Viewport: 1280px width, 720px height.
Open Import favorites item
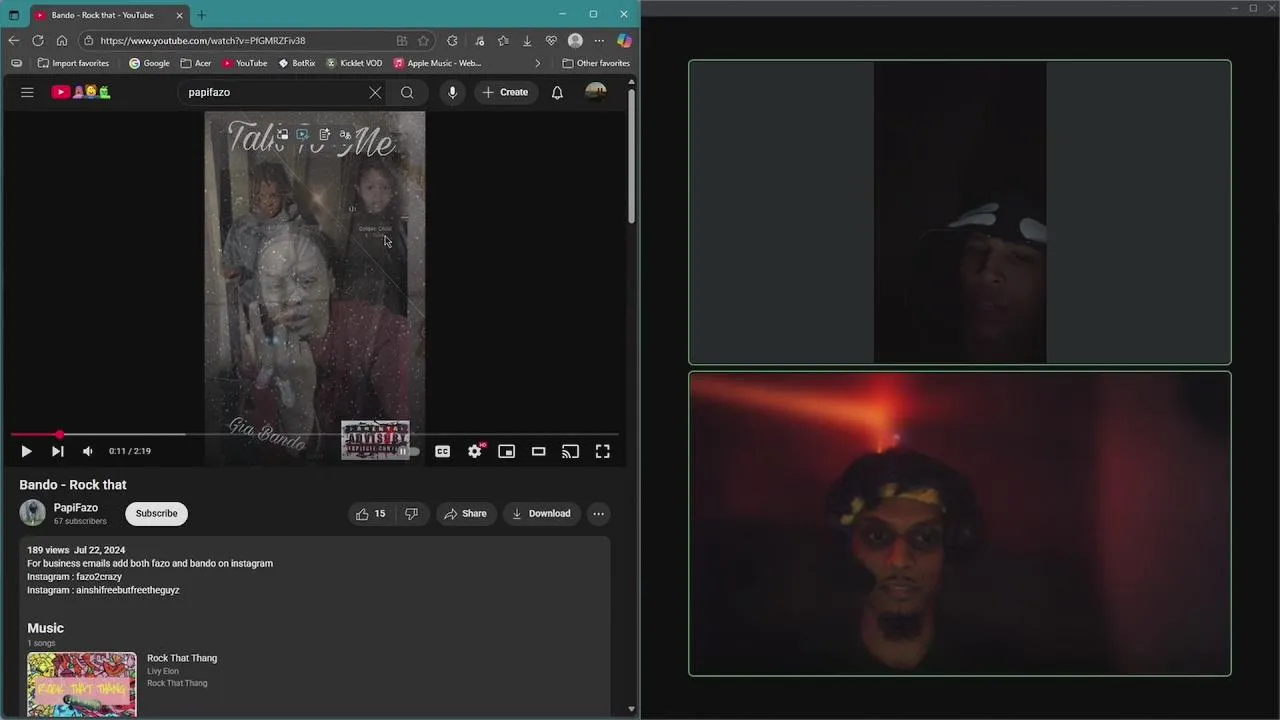click(x=73, y=63)
